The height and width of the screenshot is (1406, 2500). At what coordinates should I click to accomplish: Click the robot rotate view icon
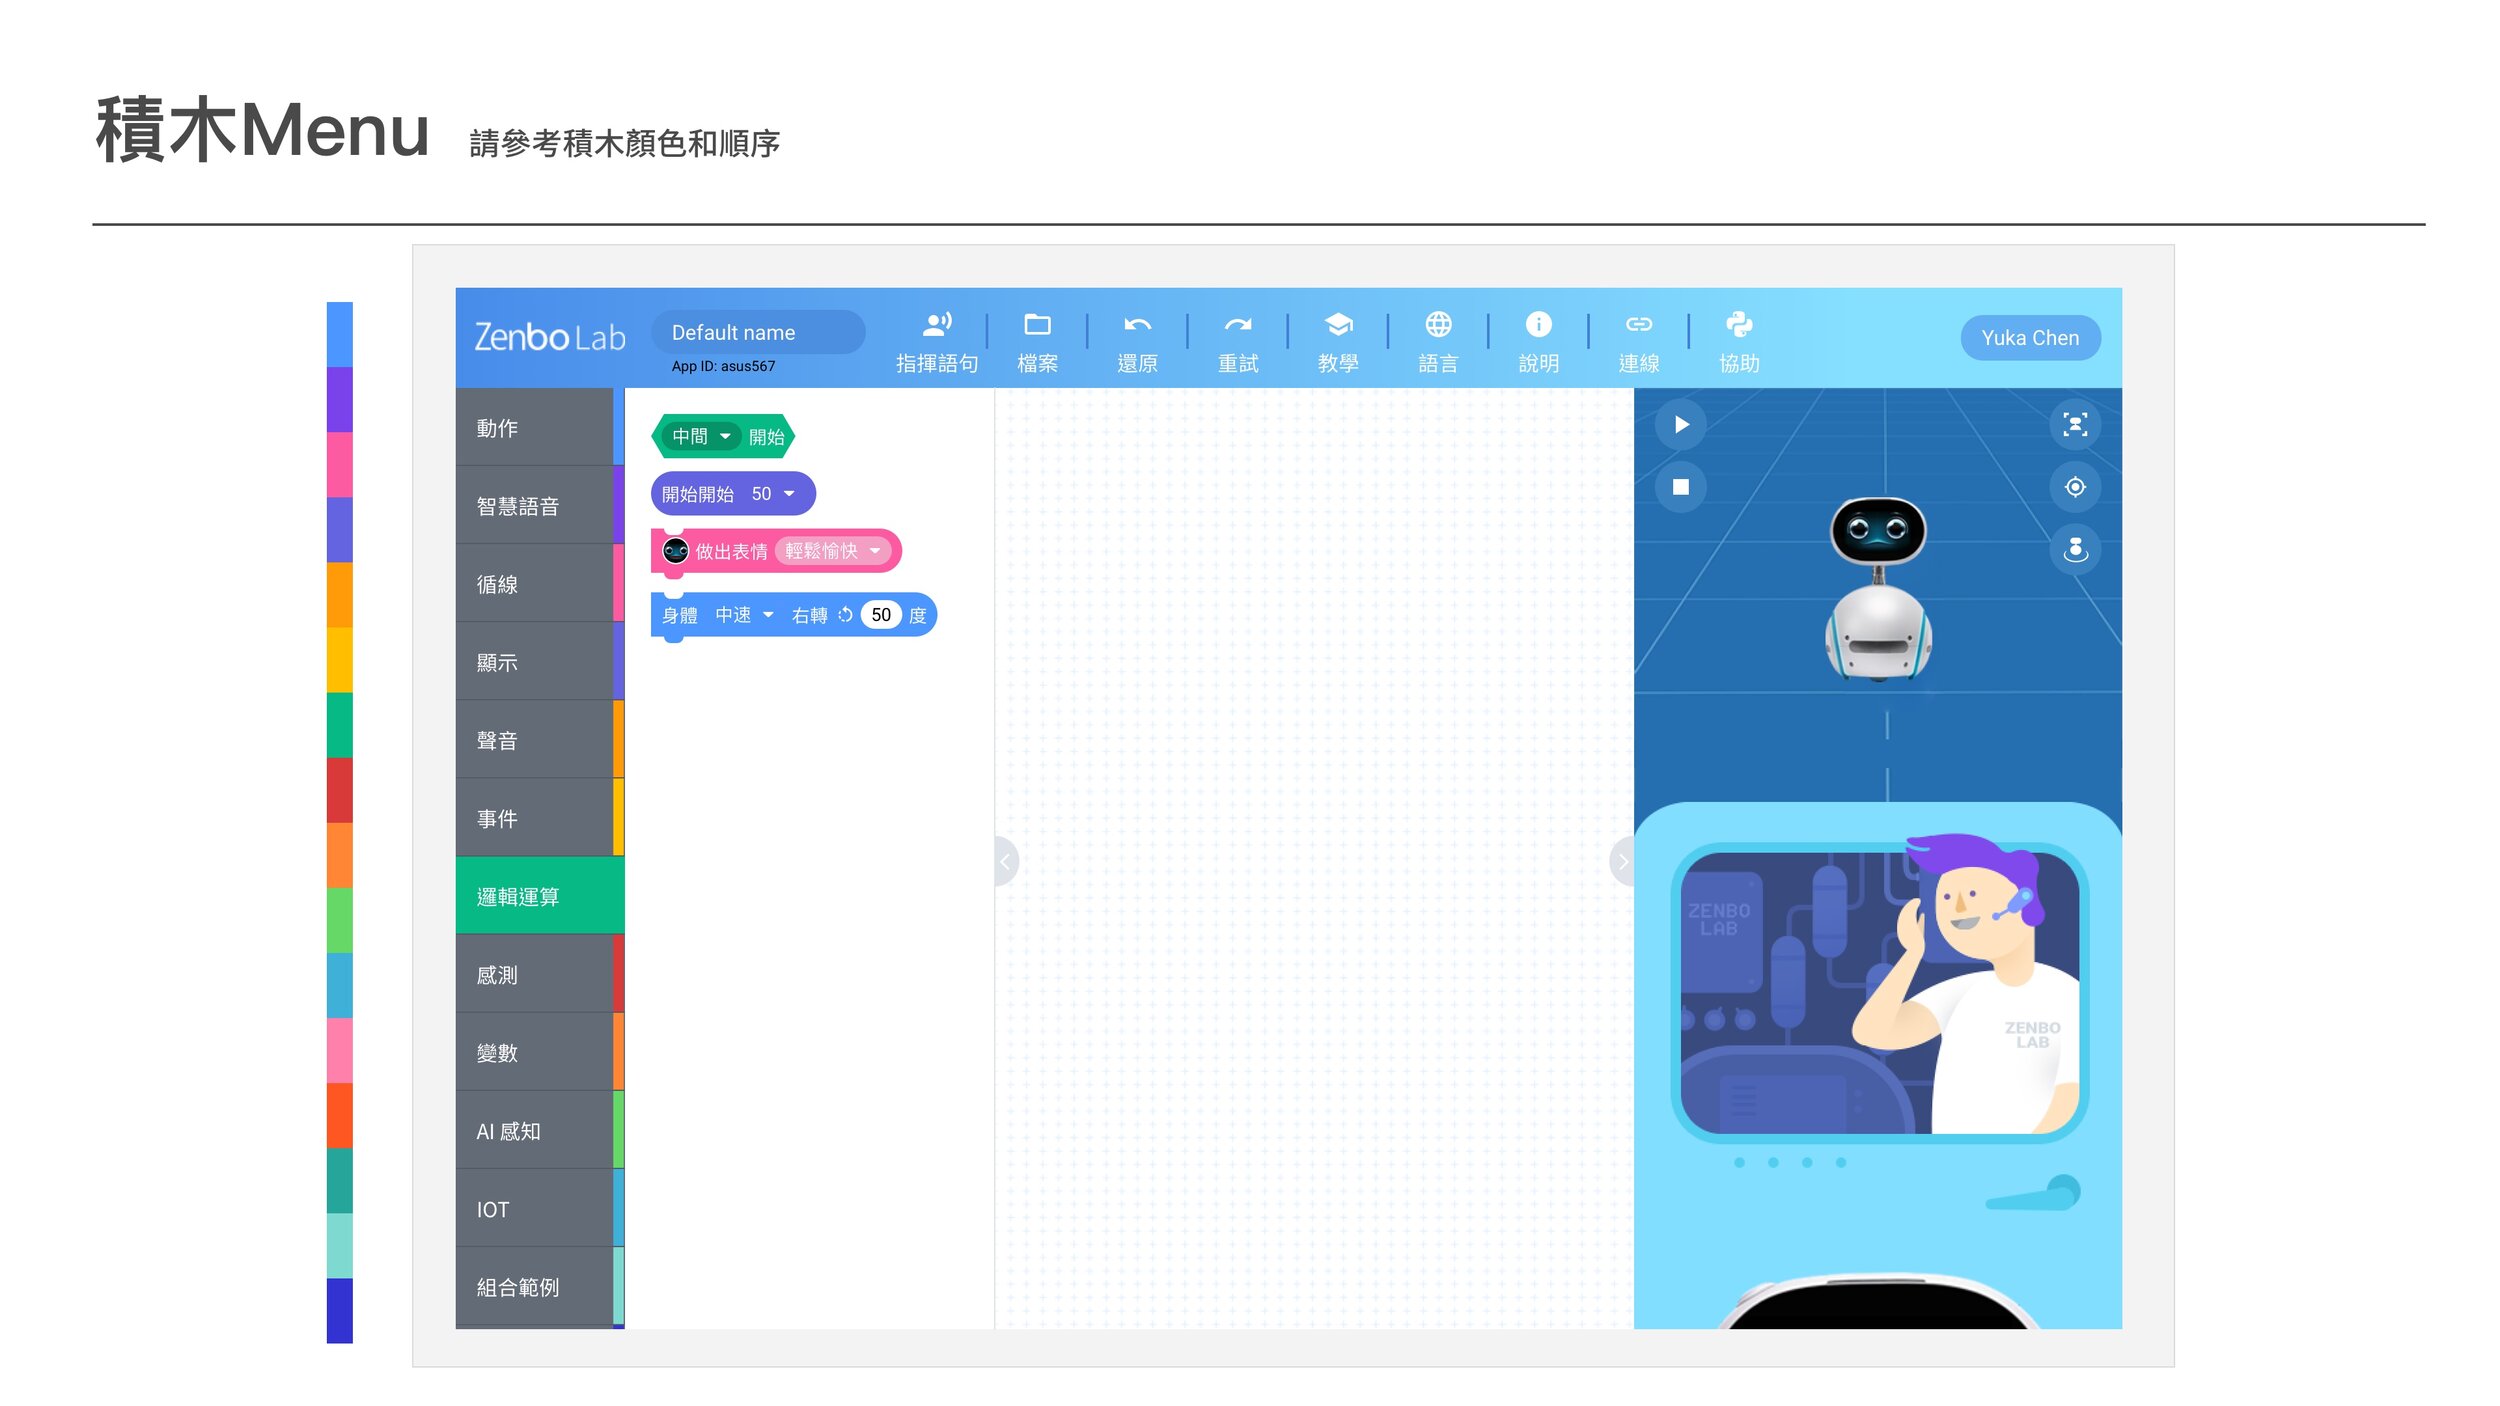(x=2075, y=549)
